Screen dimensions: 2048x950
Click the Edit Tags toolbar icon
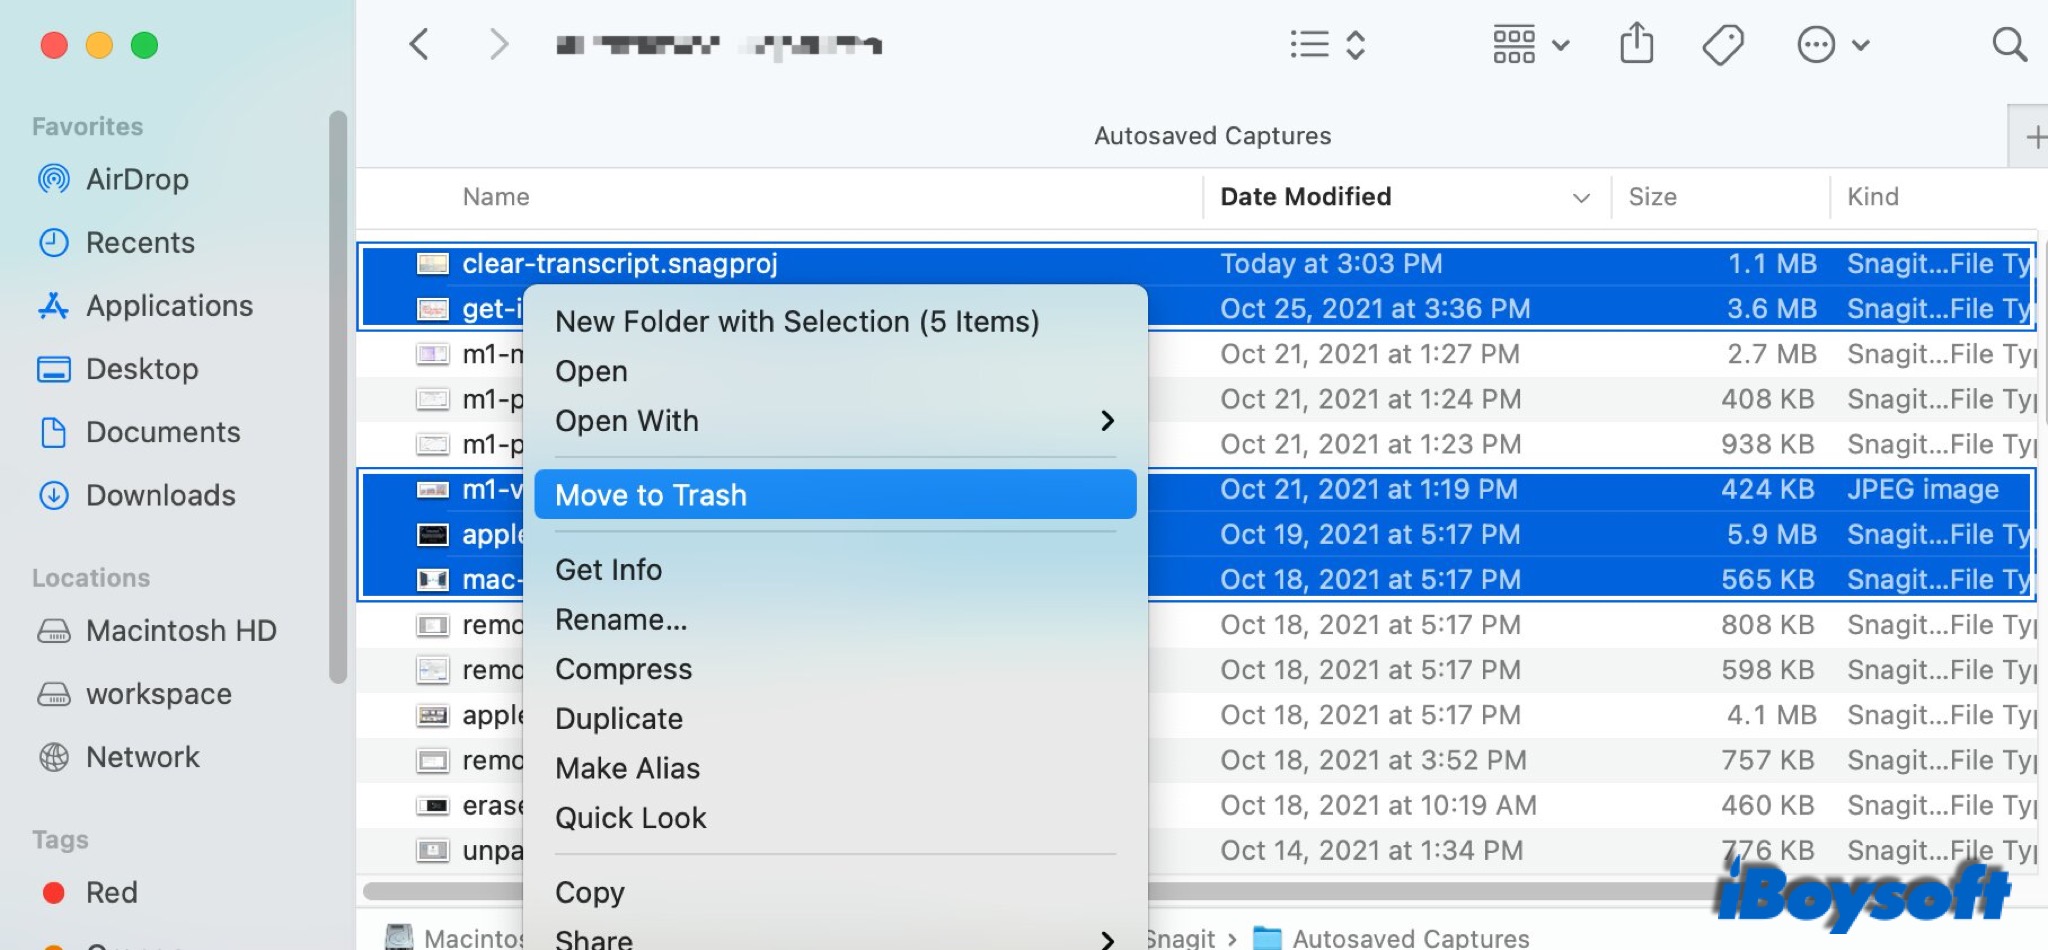tap(1722, 45)
